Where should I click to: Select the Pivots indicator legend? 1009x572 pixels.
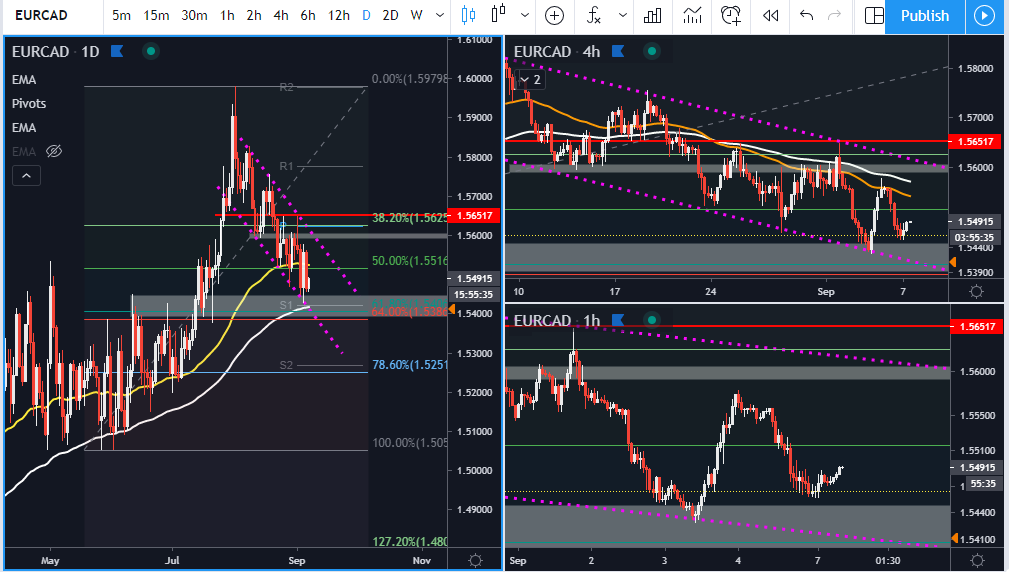click(x=29, y=104)
